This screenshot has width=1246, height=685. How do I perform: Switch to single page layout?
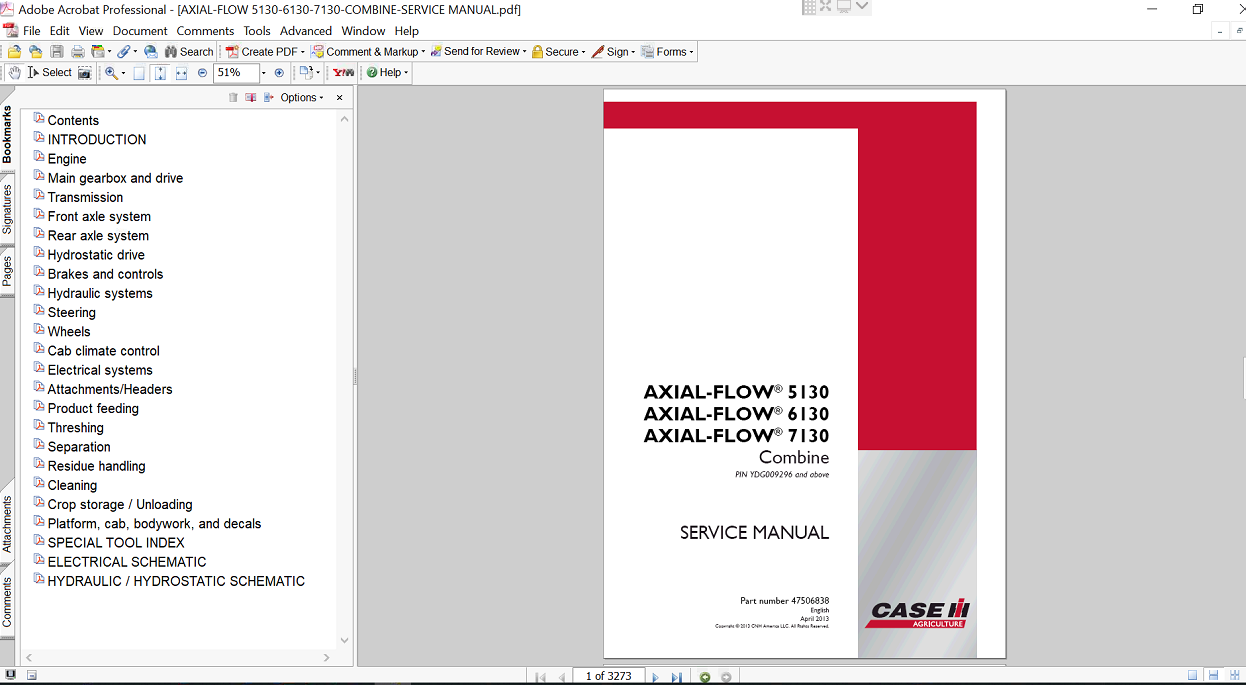(1192, 676)
